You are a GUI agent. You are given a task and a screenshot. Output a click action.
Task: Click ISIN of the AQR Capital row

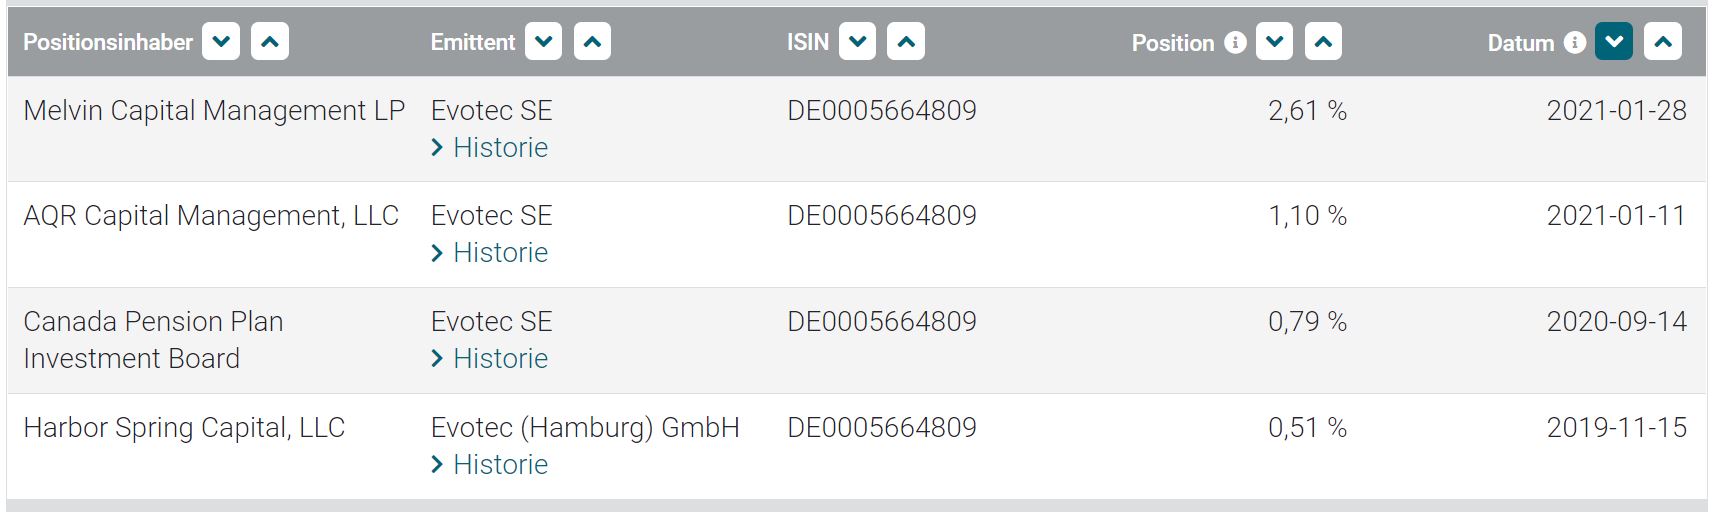(x=881, y=216)
